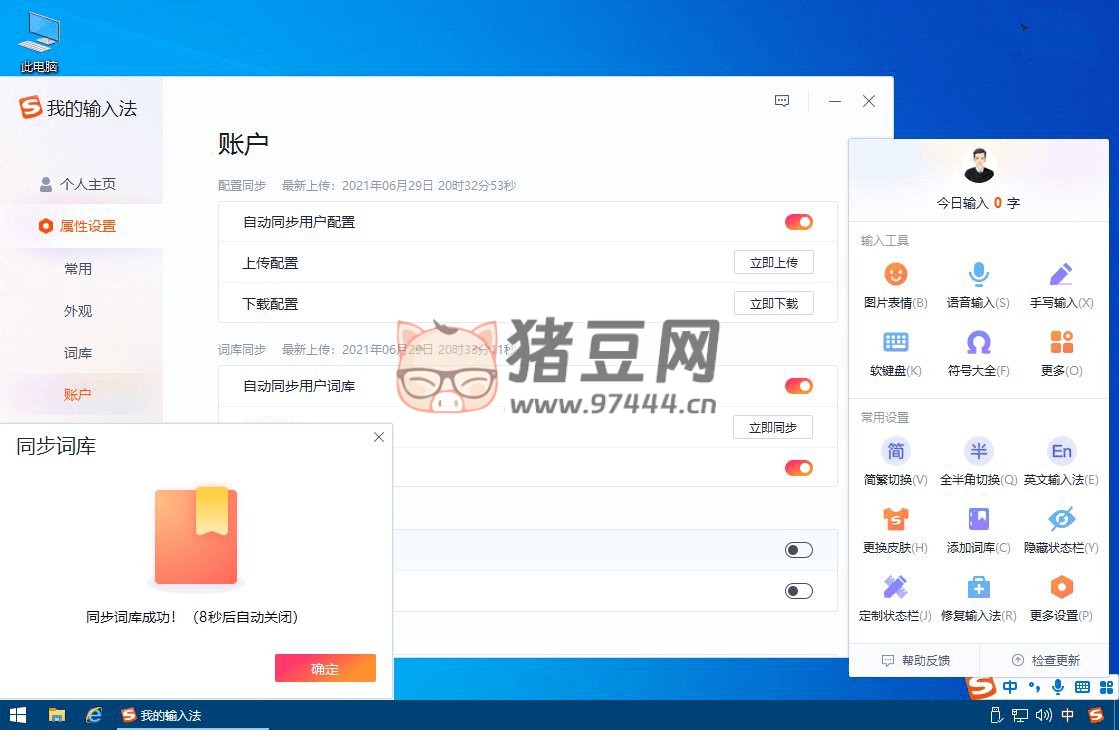Click 立即同步 button
Screen dimensions: 1119x730
click(773, 427)
